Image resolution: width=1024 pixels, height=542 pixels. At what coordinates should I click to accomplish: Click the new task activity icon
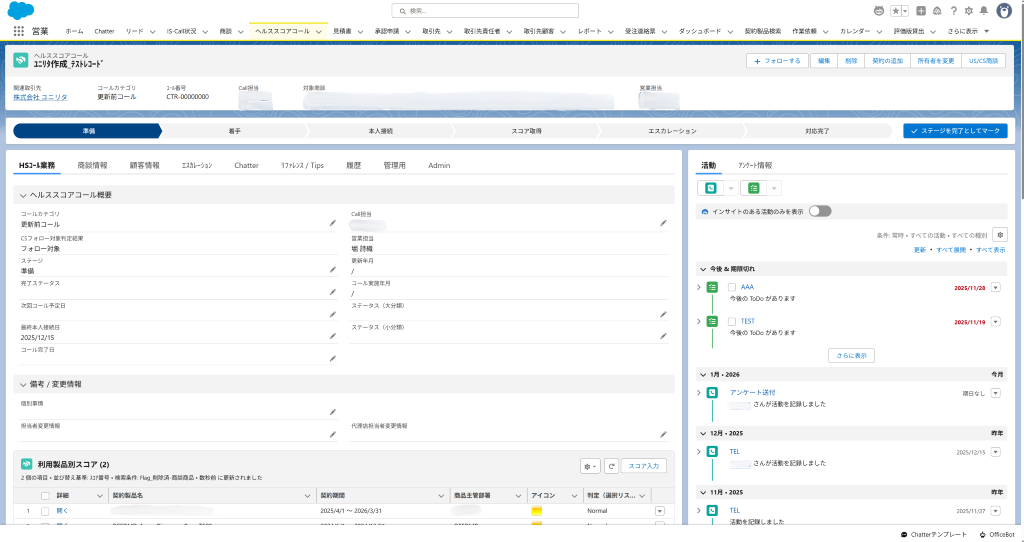pyautogui.click(x=753, y=188)
